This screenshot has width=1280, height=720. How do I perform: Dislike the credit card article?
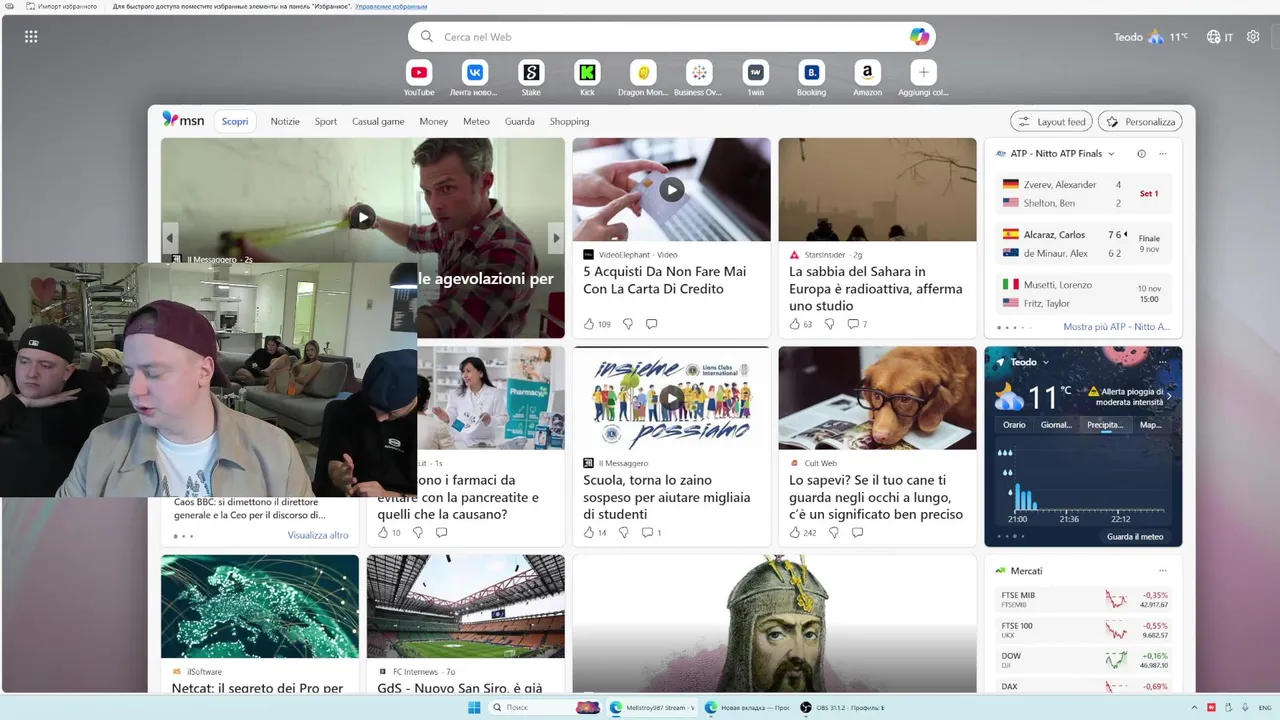628,324
